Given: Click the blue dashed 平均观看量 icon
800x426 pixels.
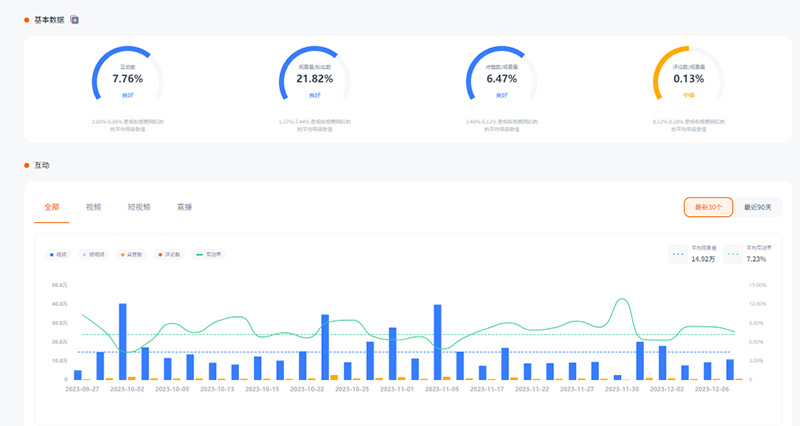Looking at the screenshot, I should (679, 254).
